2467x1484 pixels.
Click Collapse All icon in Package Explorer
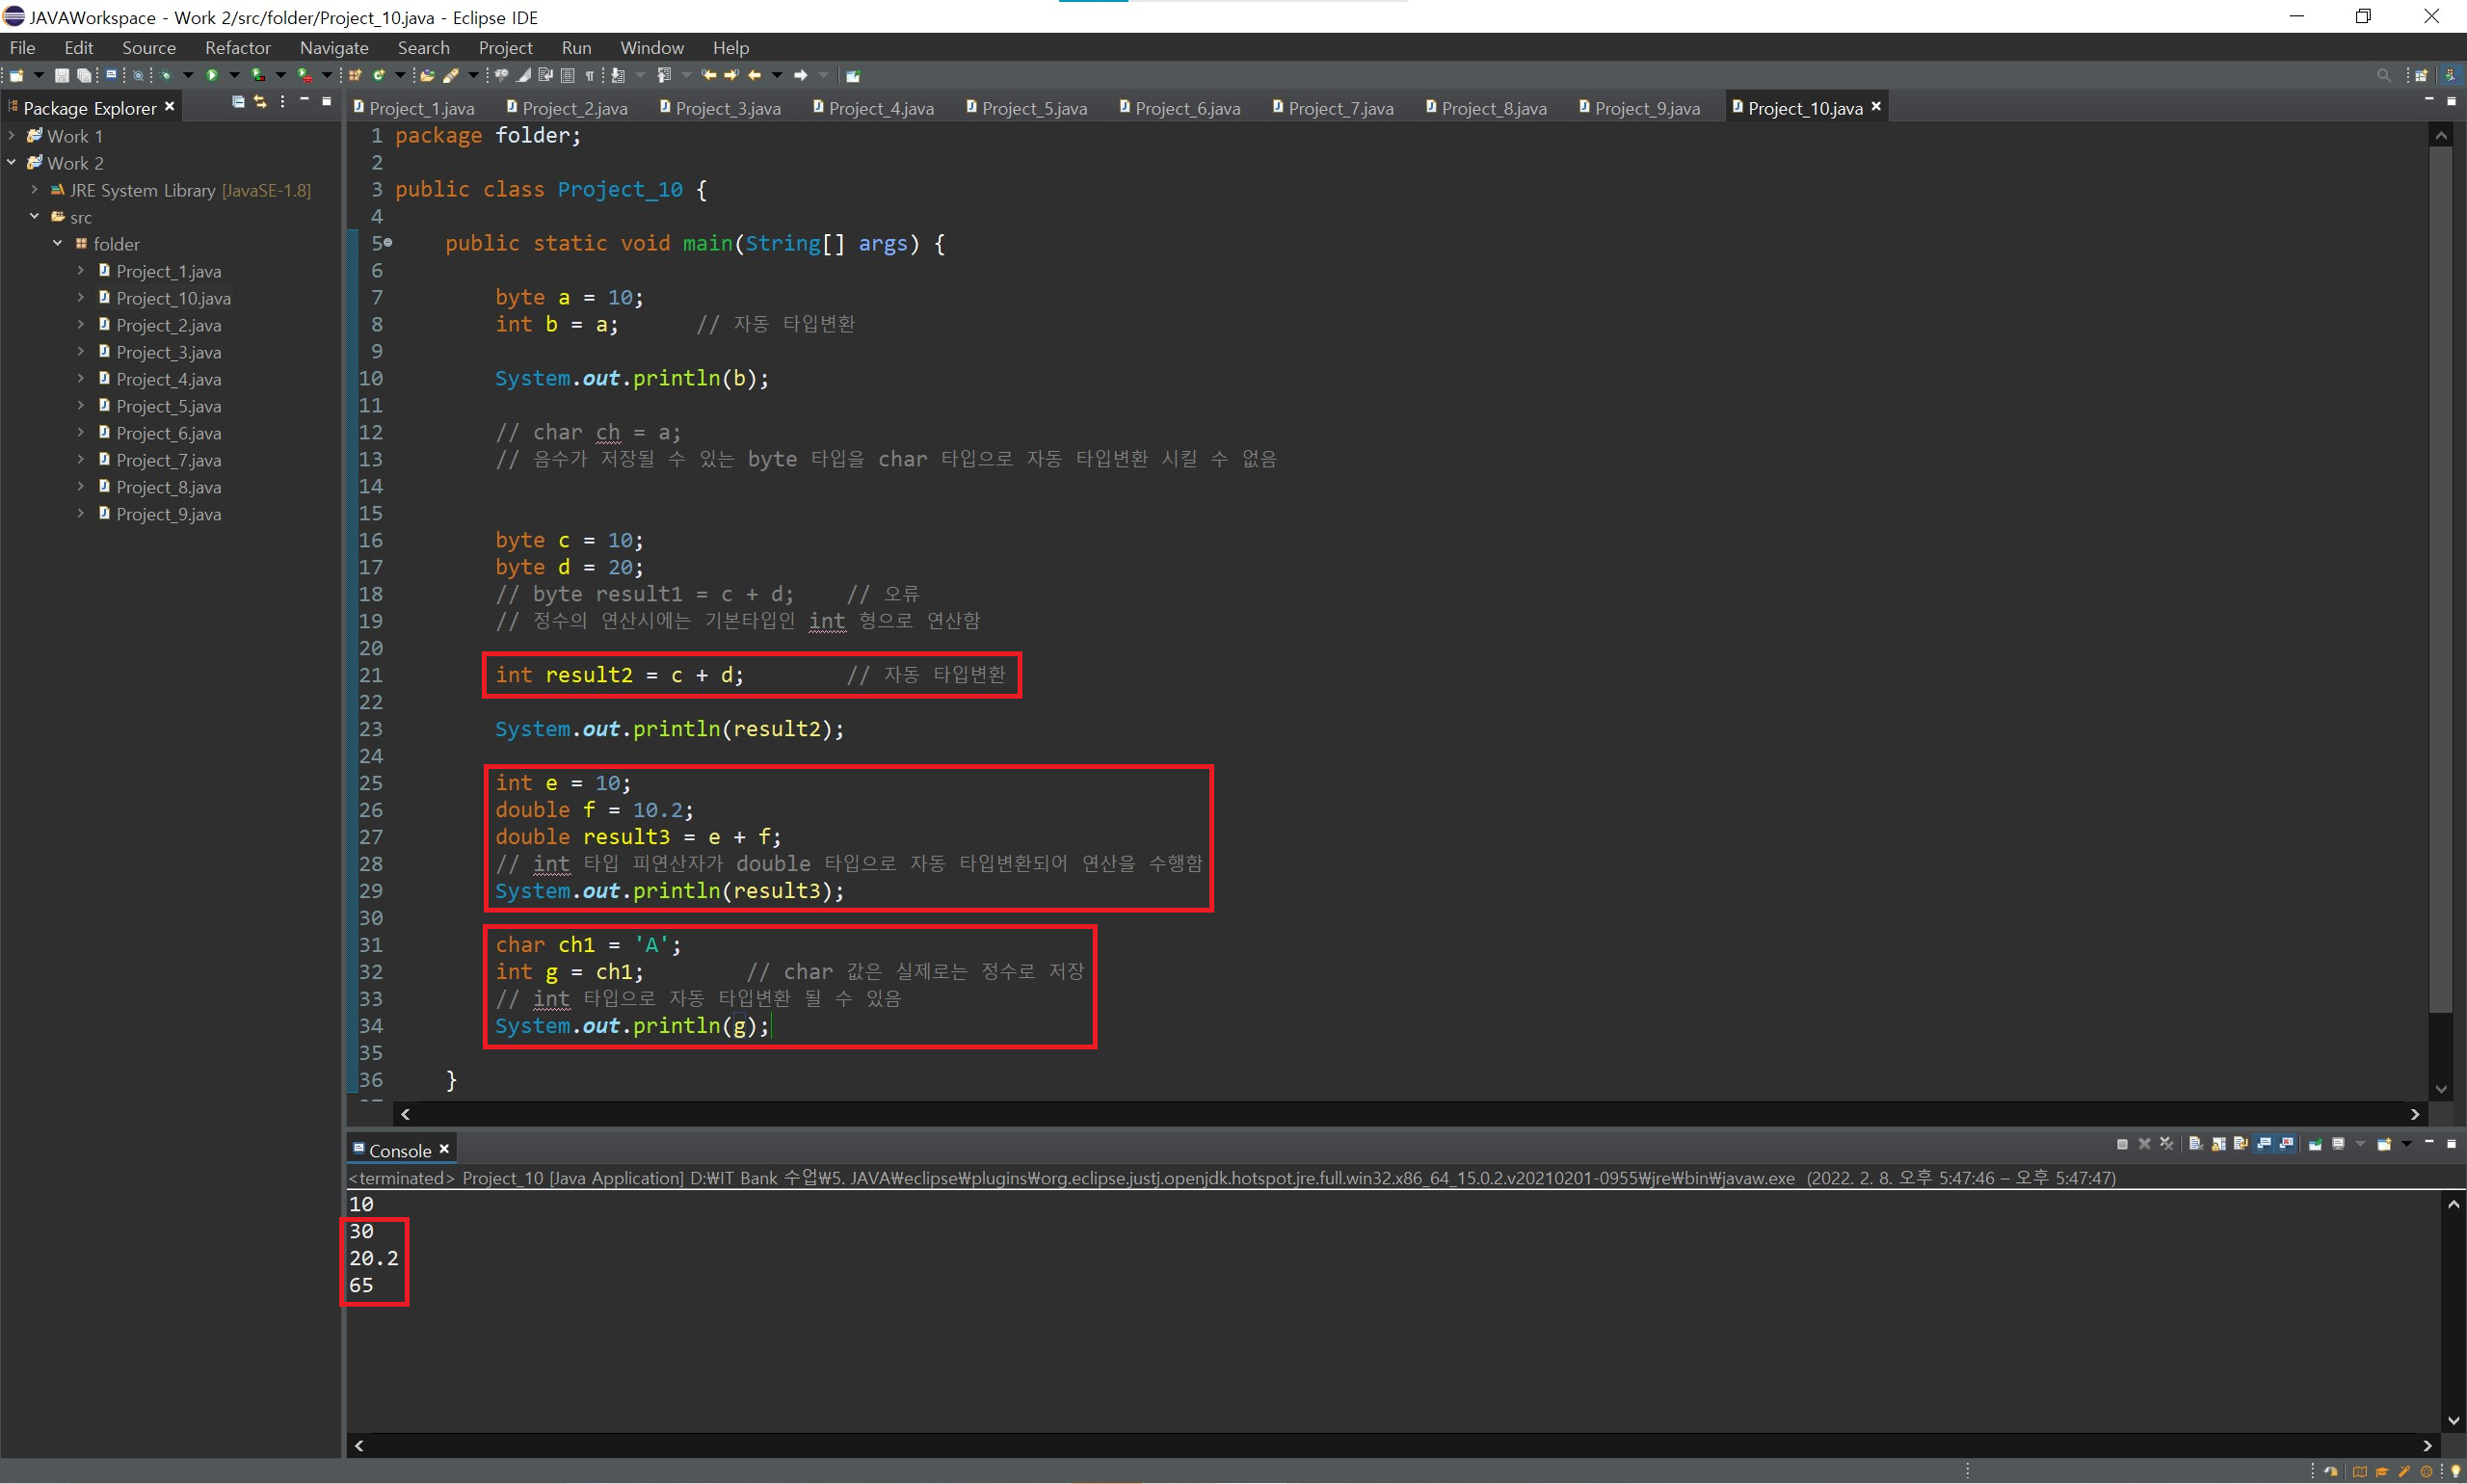tap(238, 102)
